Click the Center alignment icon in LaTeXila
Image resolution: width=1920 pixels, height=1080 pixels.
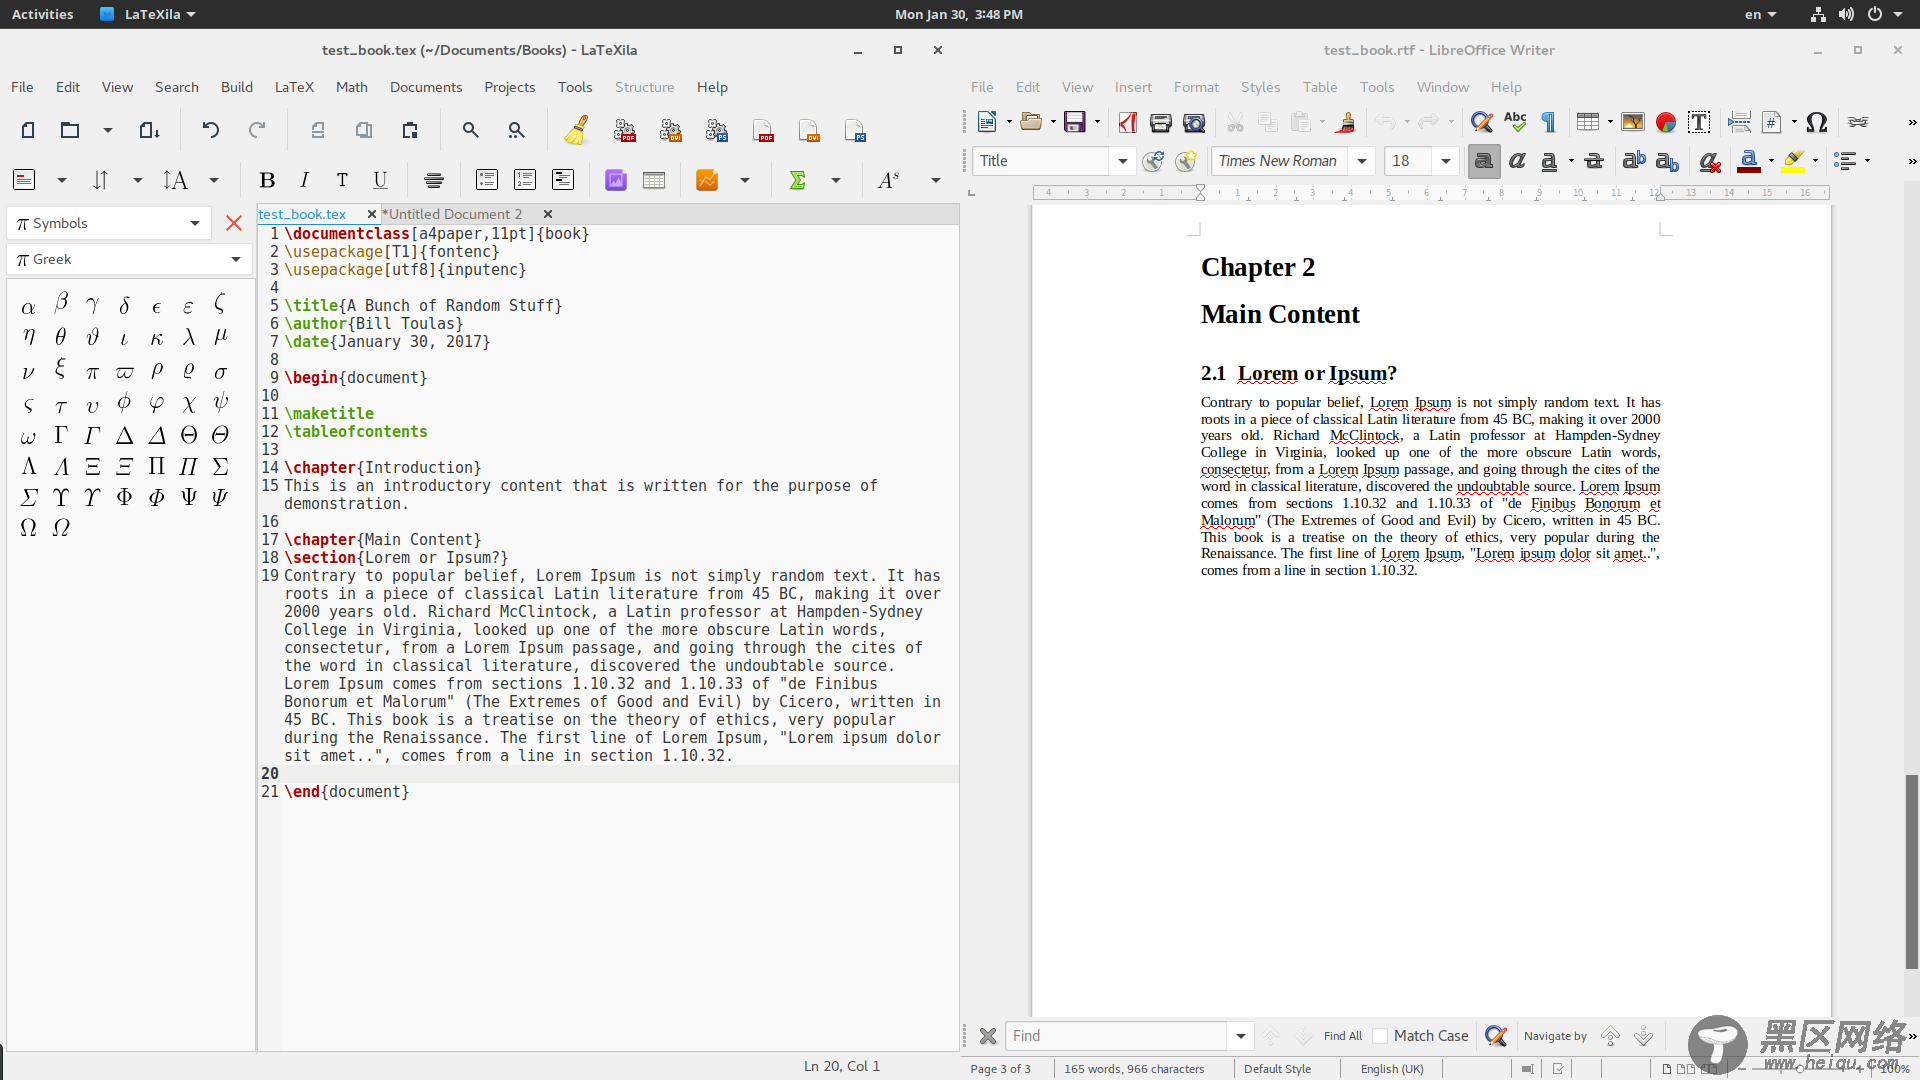click(x=434, y=180)
